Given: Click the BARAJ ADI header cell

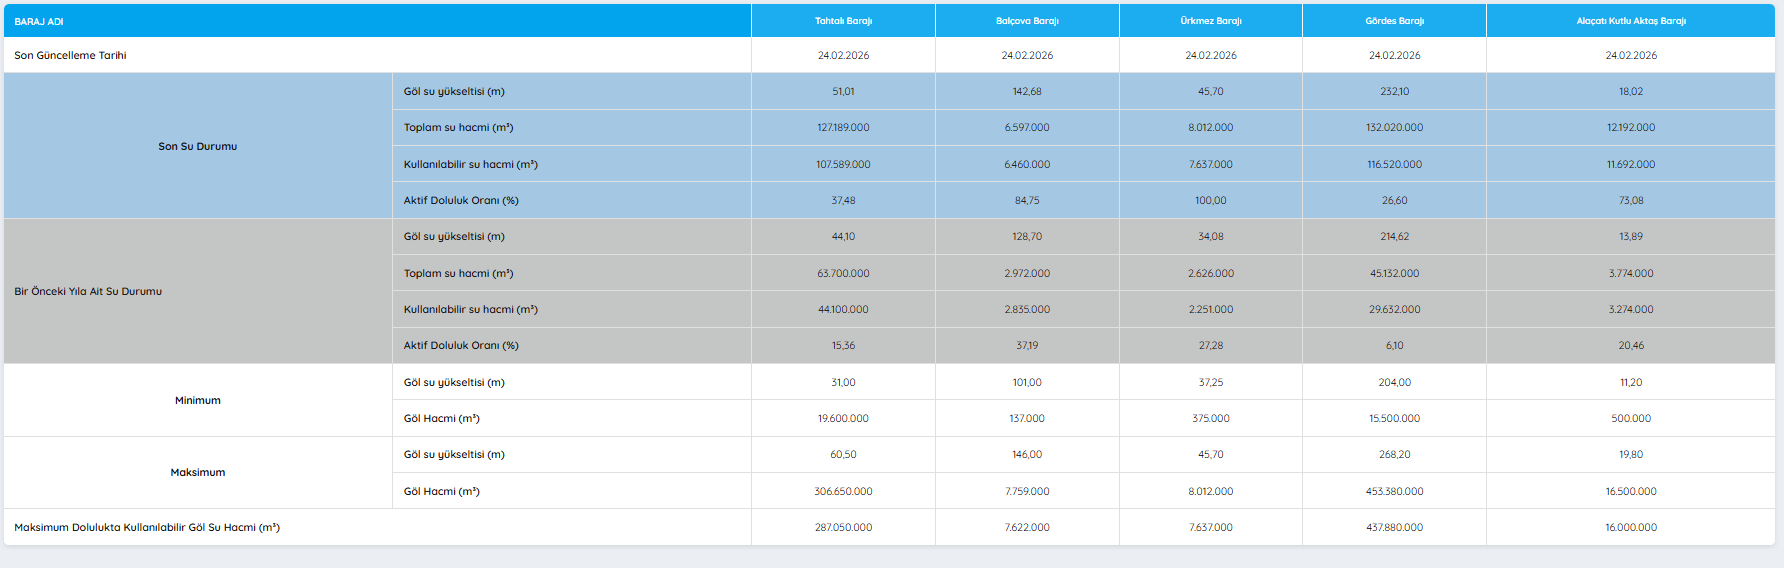Looking at the screenshot, I should (x=39, y=22).
